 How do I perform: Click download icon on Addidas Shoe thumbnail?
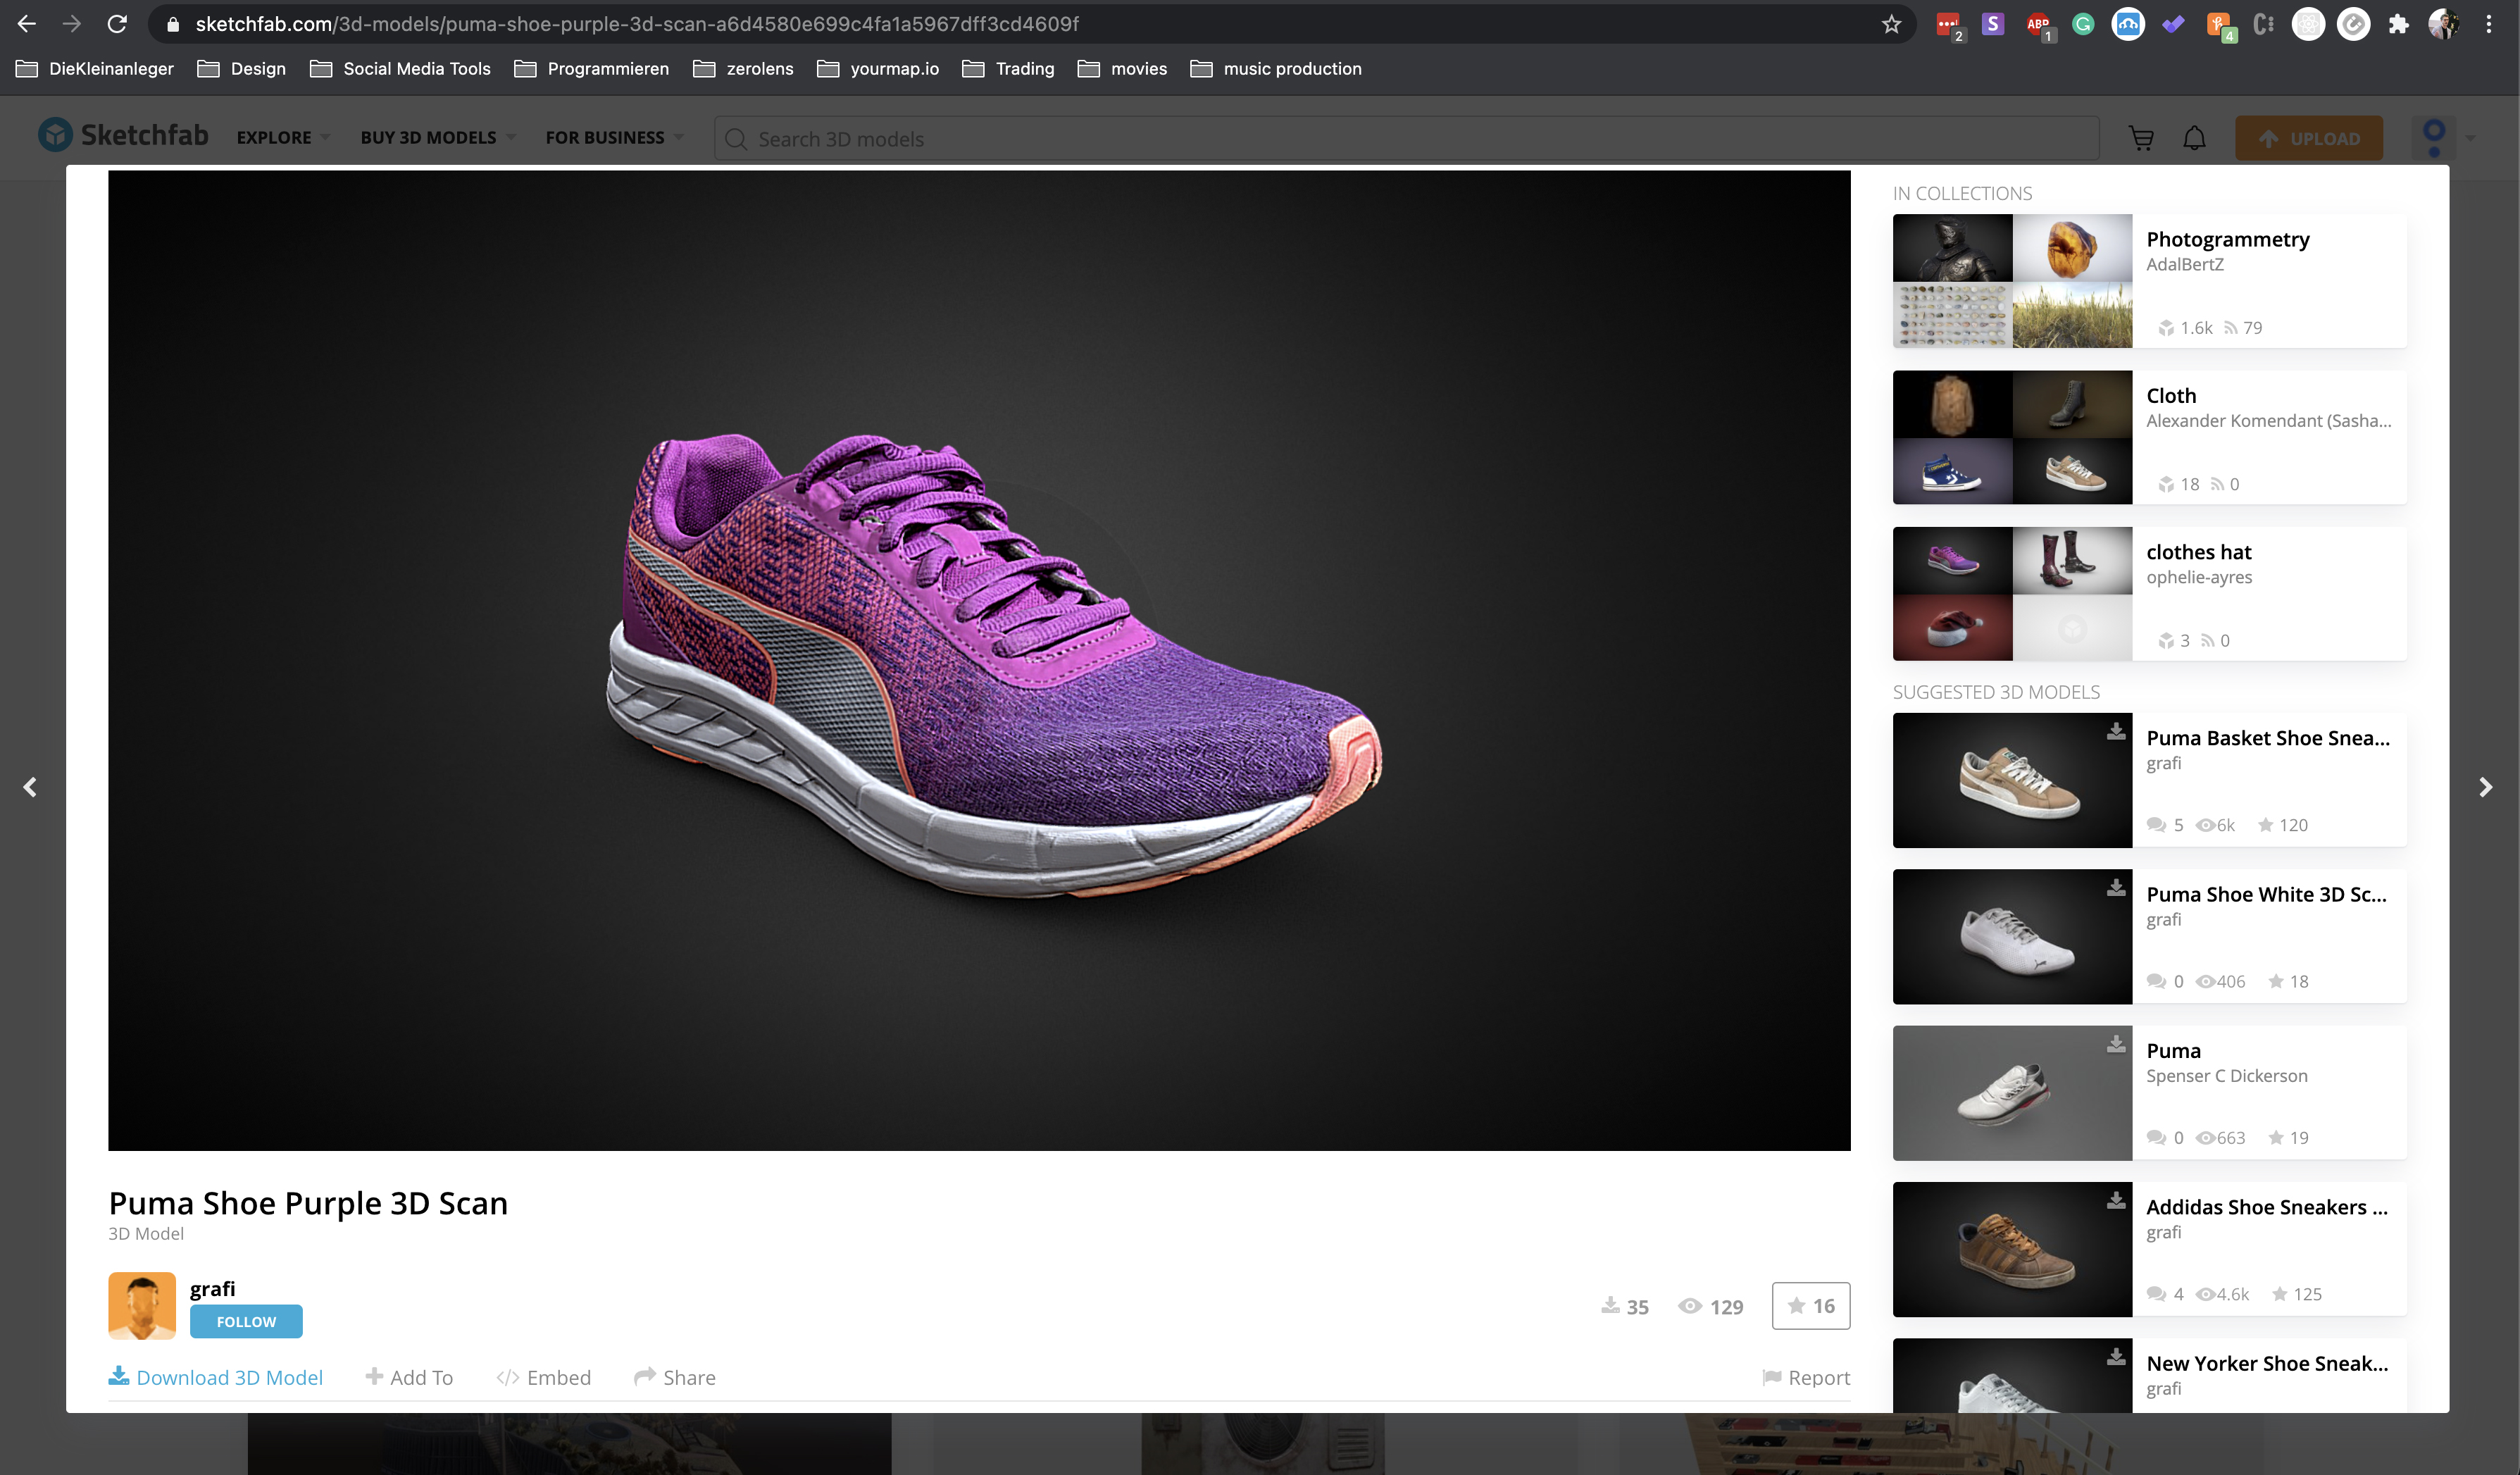pyautogui.click(x=2115, y=1200)
